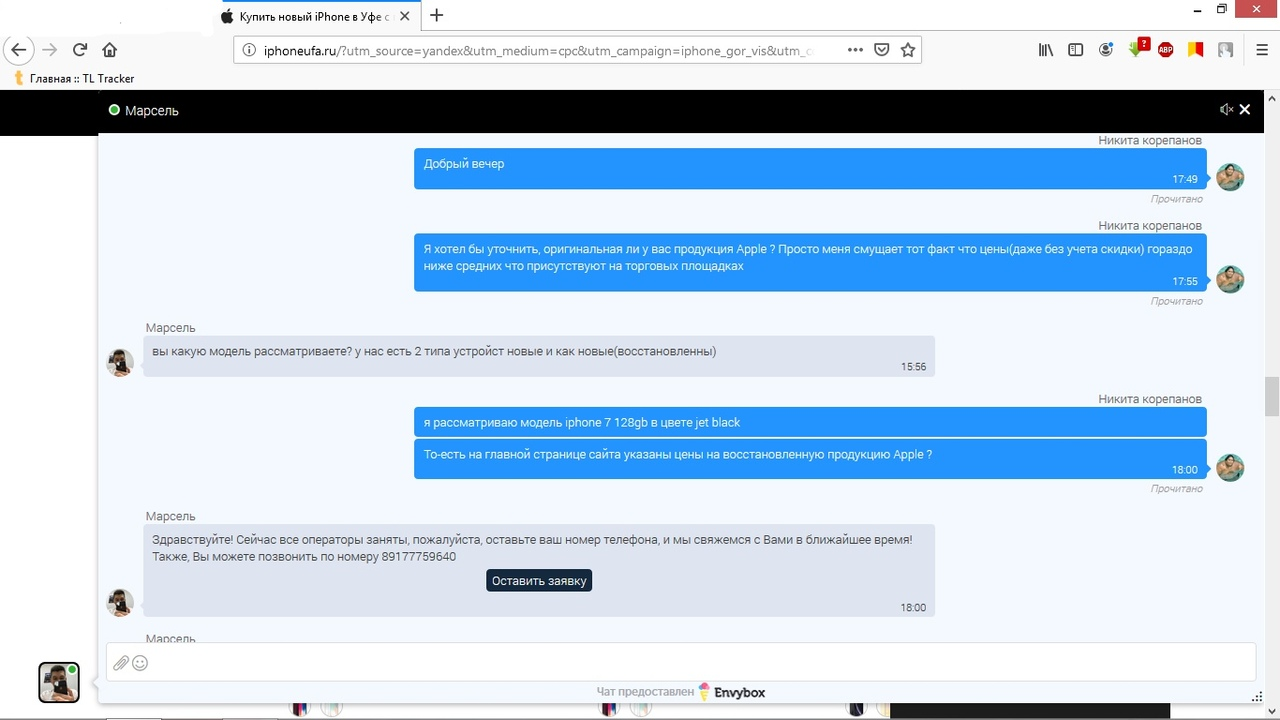
Task: Open the emoji picker in chat
Action: pos(140,663)
